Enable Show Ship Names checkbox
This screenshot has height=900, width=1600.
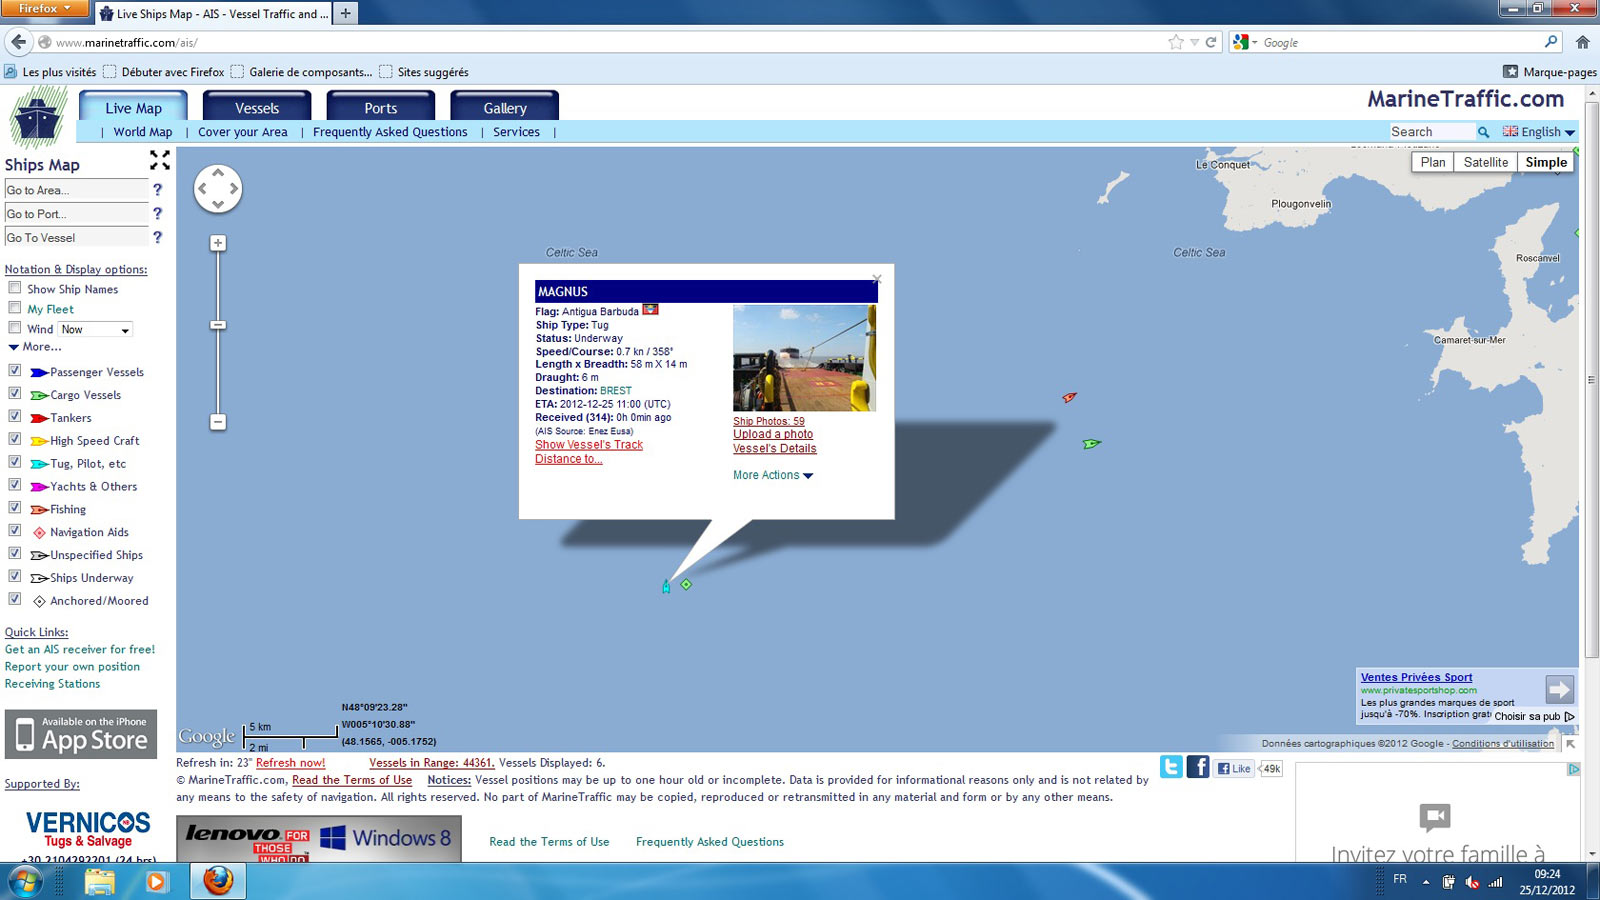[15, 288]
